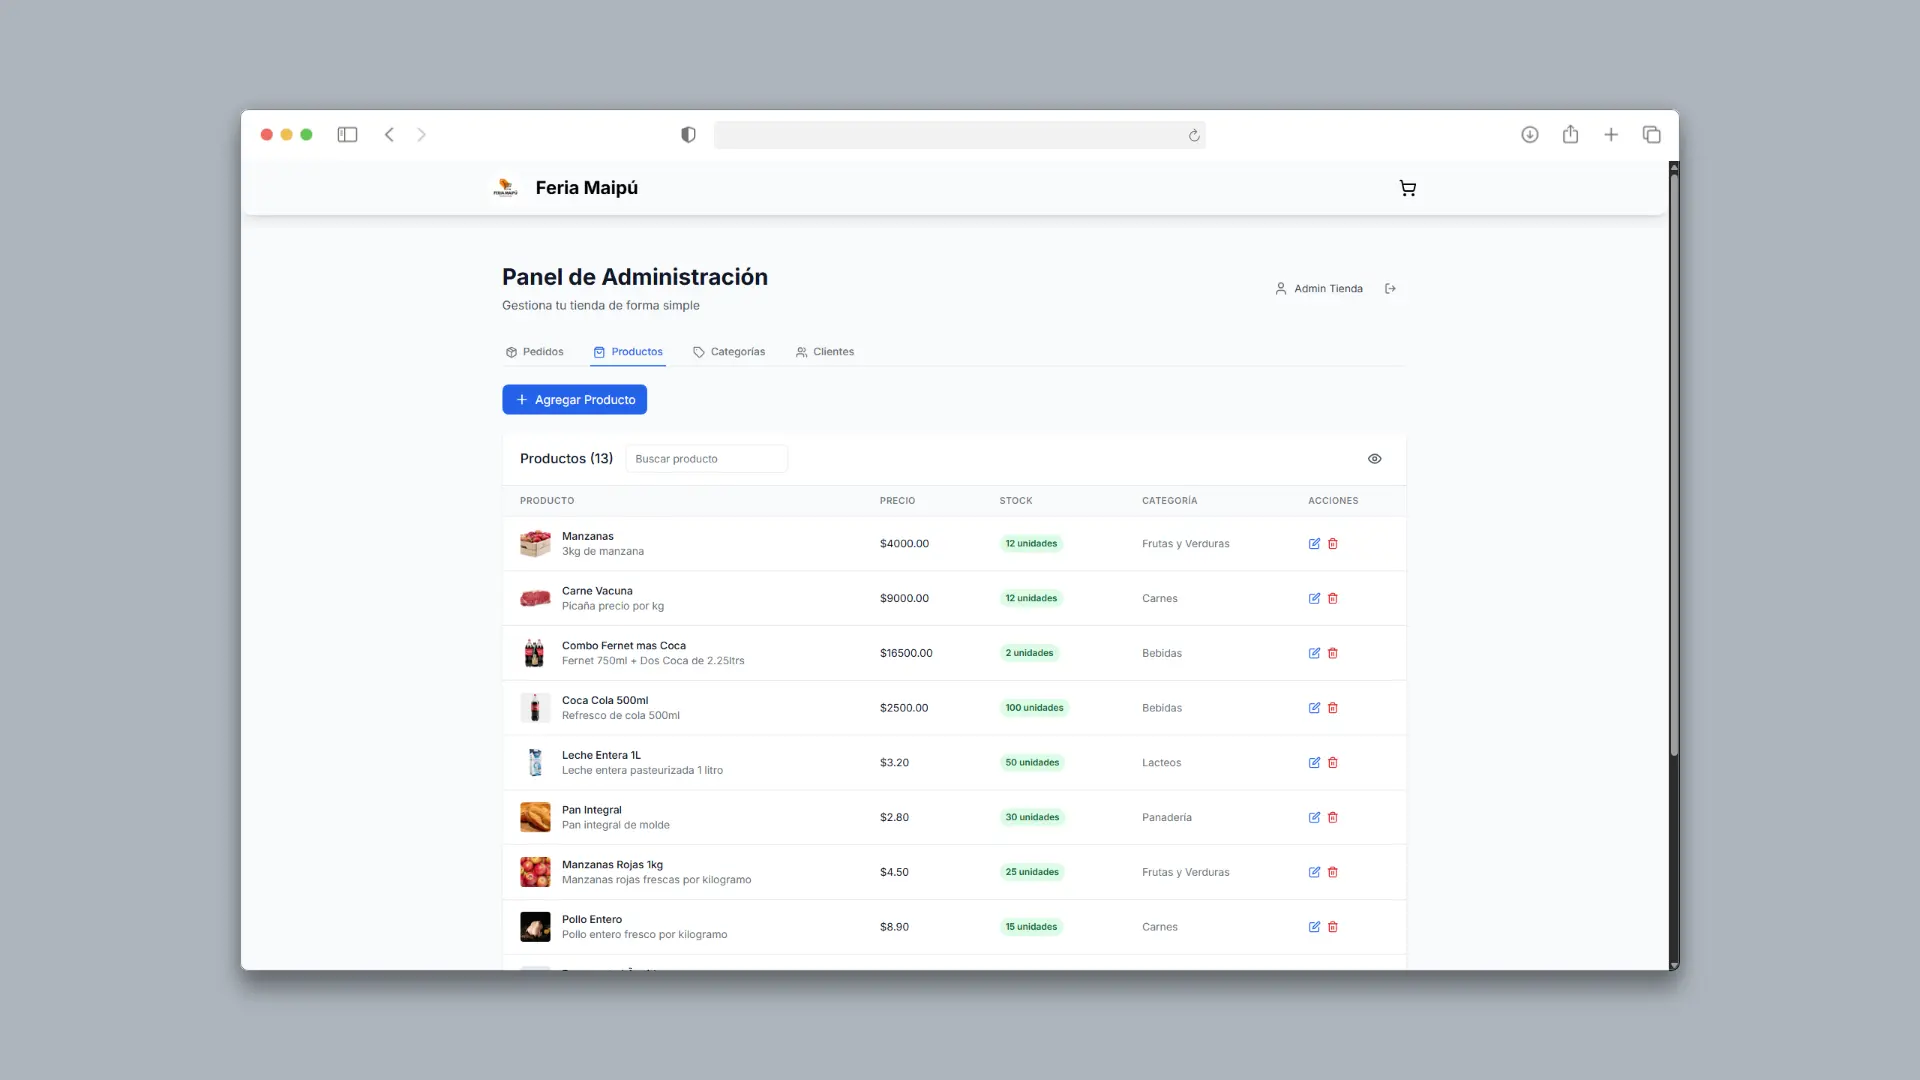Show the browser tab overview
1920x1080 pixels.
pos(1652,135)
